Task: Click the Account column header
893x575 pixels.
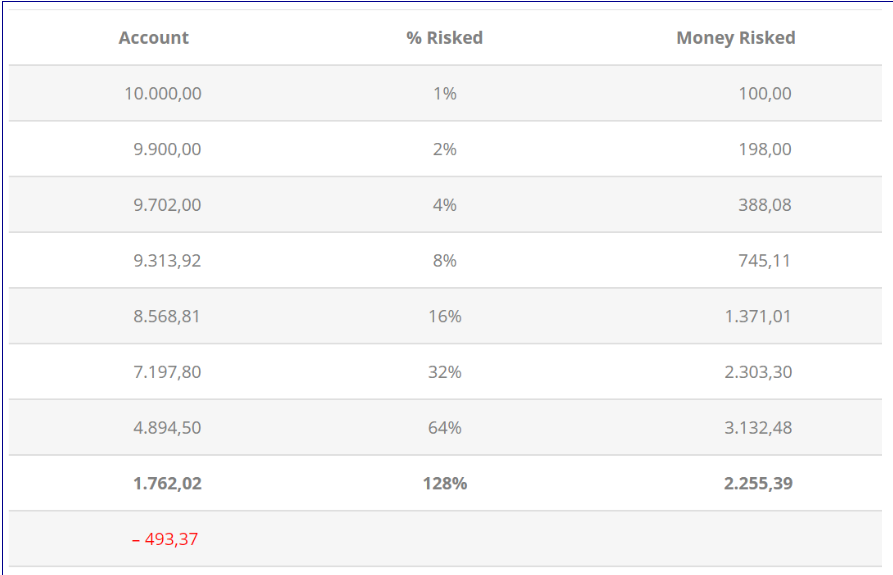Action: click(x=153, y=38)
